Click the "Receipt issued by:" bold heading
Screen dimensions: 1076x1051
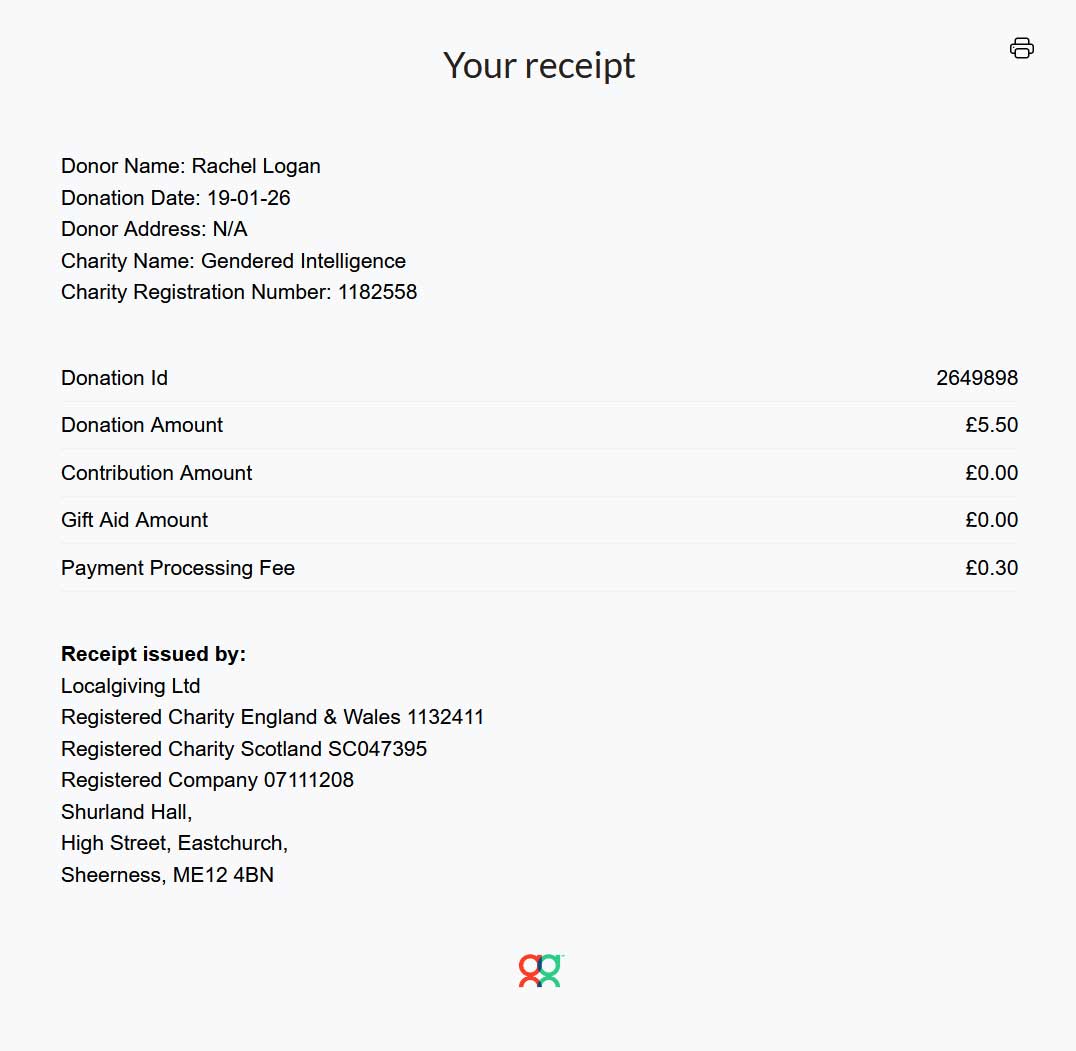click(x=153, y=654)
